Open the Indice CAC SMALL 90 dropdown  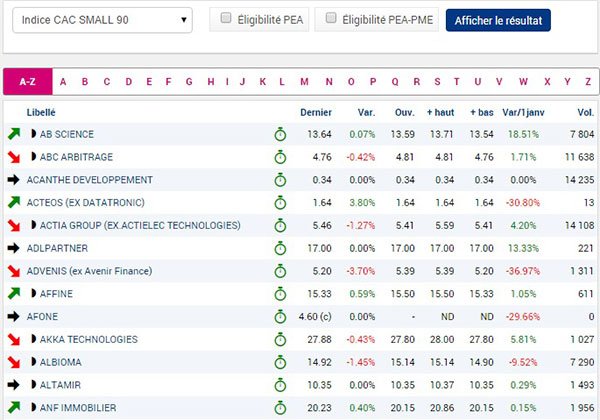tap(102, 20)
